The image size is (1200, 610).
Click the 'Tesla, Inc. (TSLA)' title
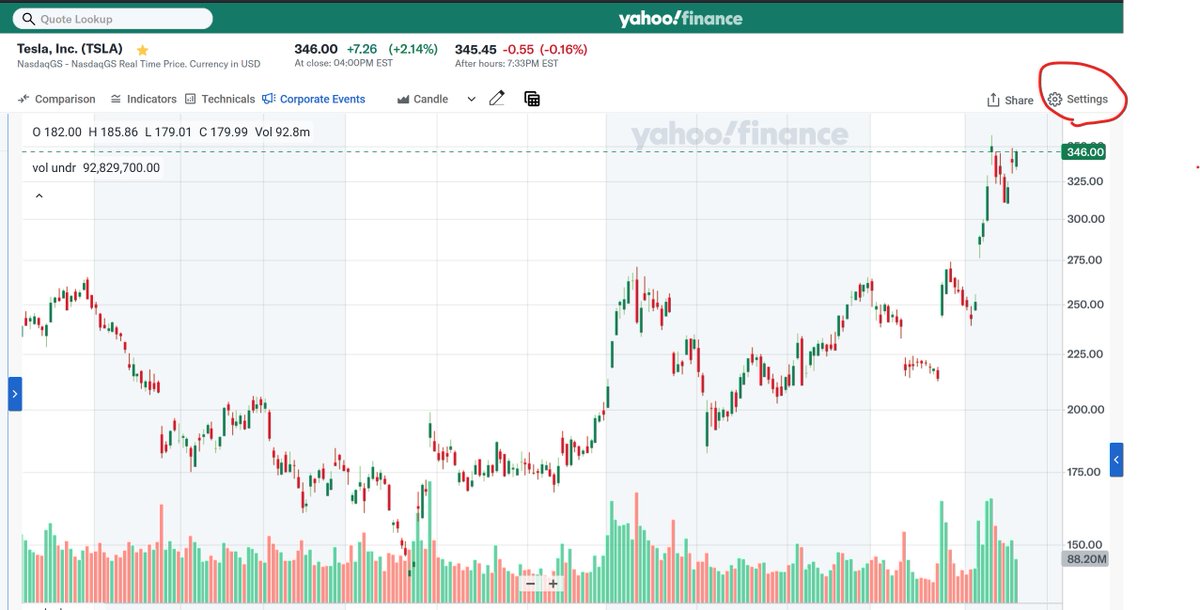coord(70,49)
